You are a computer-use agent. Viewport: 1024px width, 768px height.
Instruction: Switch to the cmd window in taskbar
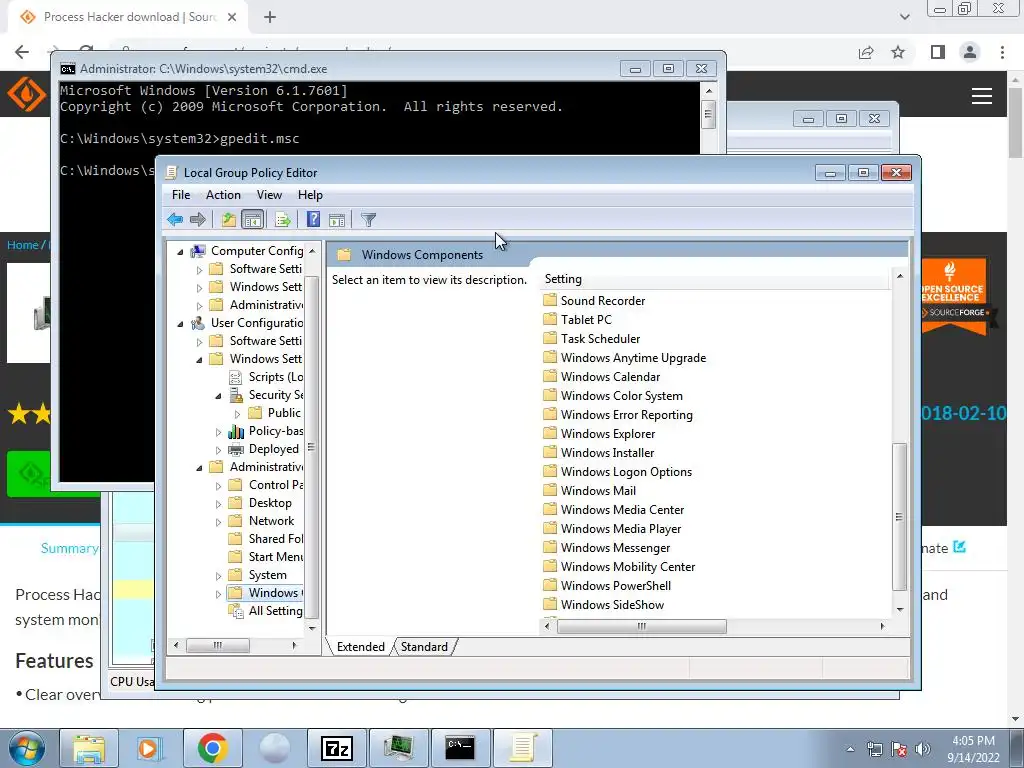(460, 748)
